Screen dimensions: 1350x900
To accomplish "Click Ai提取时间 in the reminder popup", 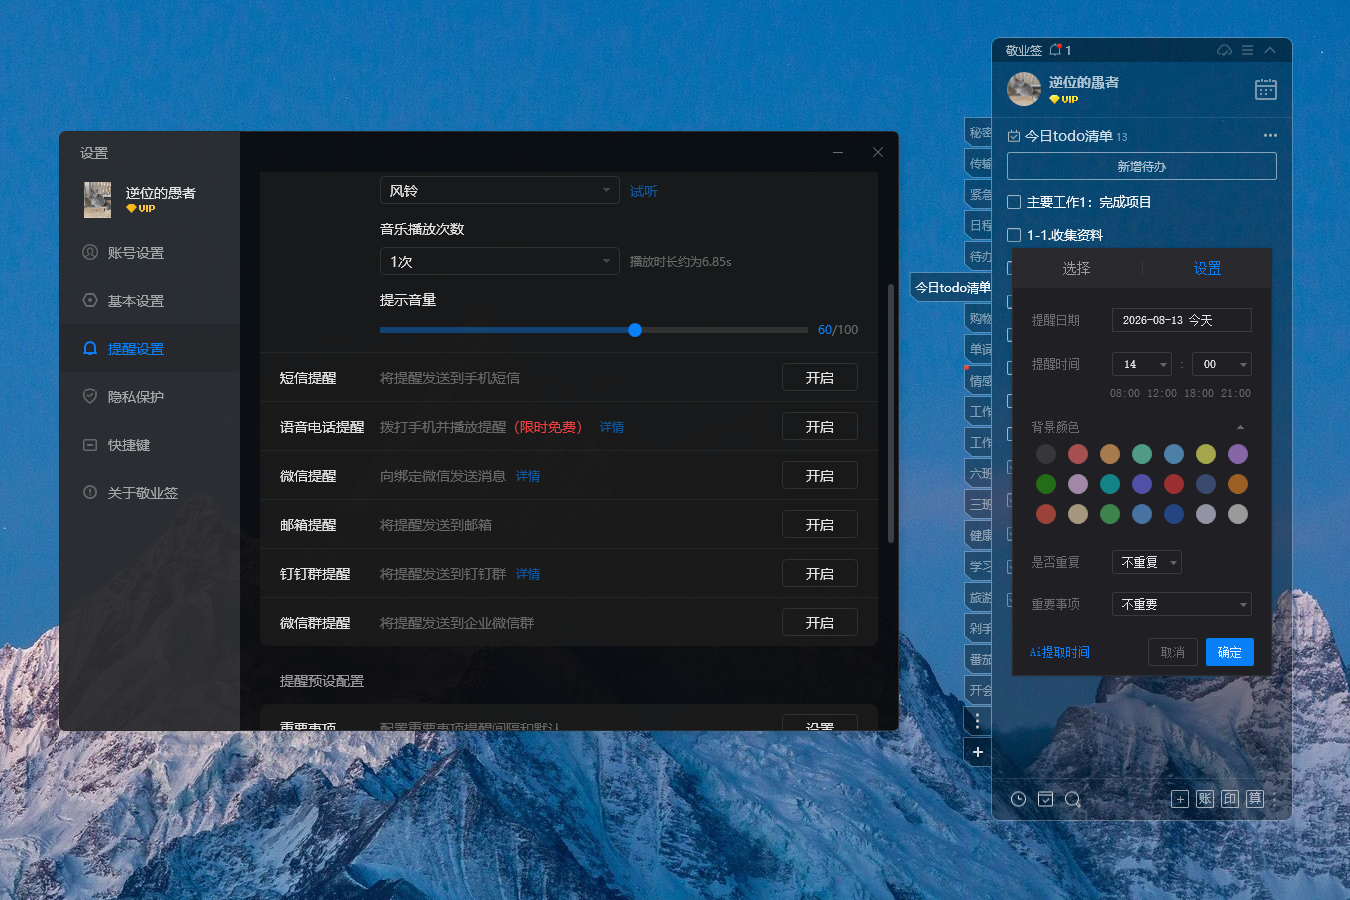I will 1060,652.
